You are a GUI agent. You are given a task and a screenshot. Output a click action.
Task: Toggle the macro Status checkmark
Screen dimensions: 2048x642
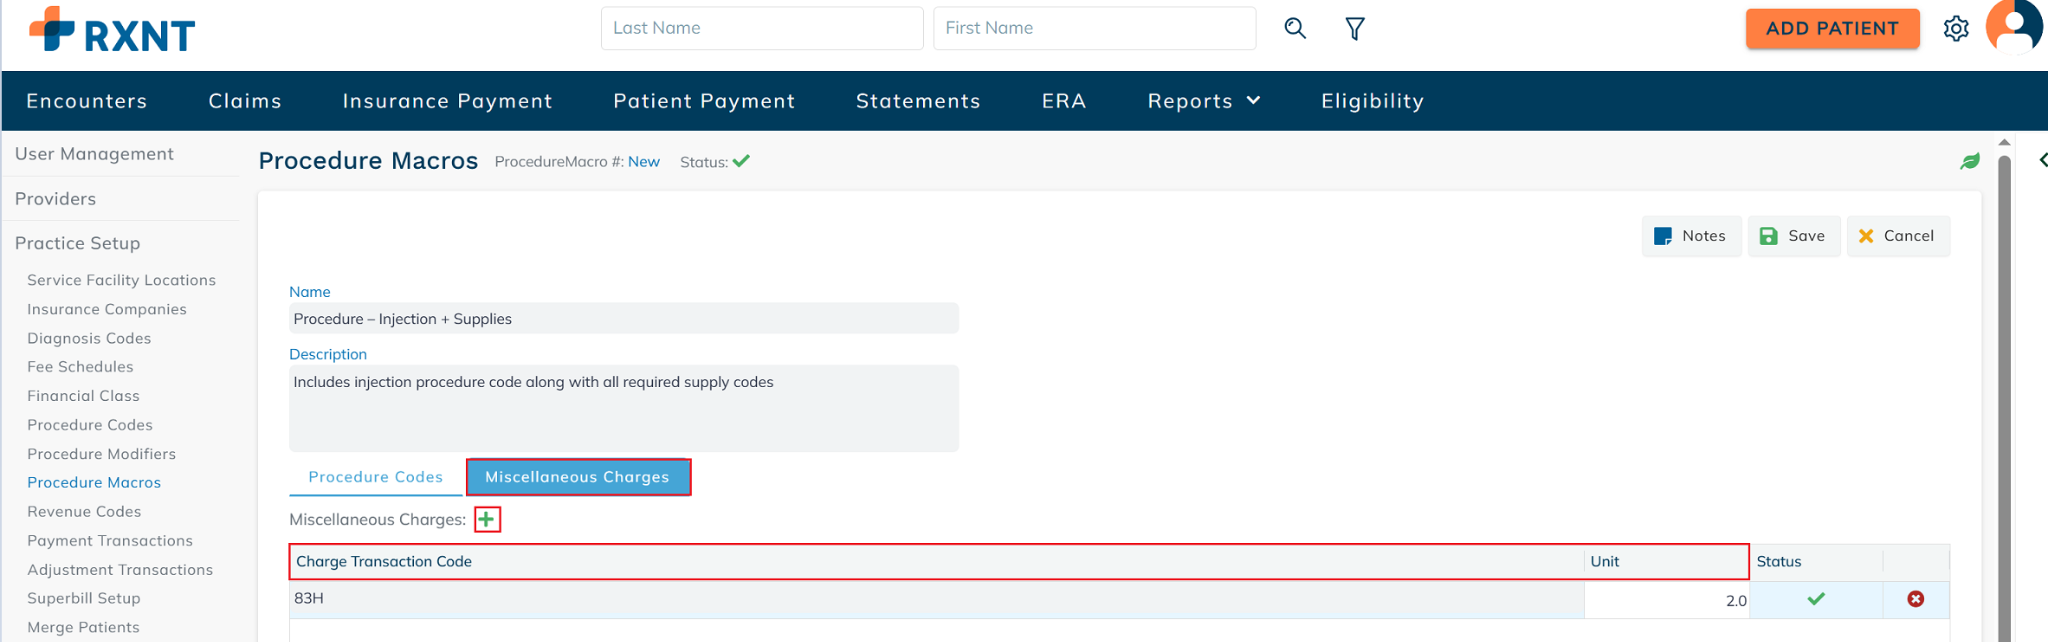[741, 161]
